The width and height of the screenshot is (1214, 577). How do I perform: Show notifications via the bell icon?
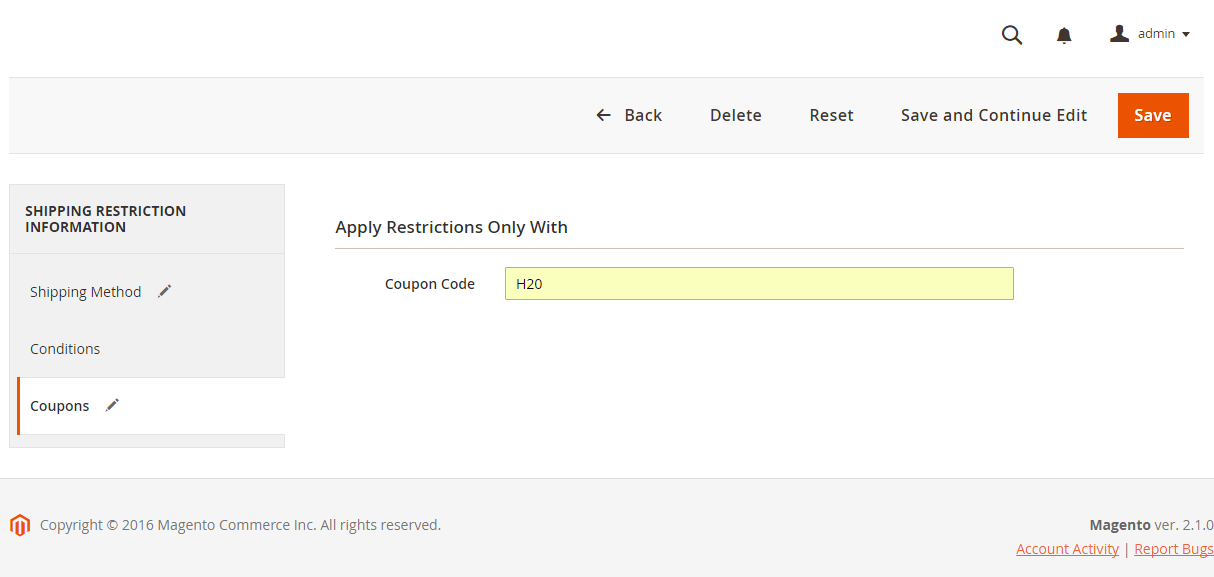pos(1064,35)
